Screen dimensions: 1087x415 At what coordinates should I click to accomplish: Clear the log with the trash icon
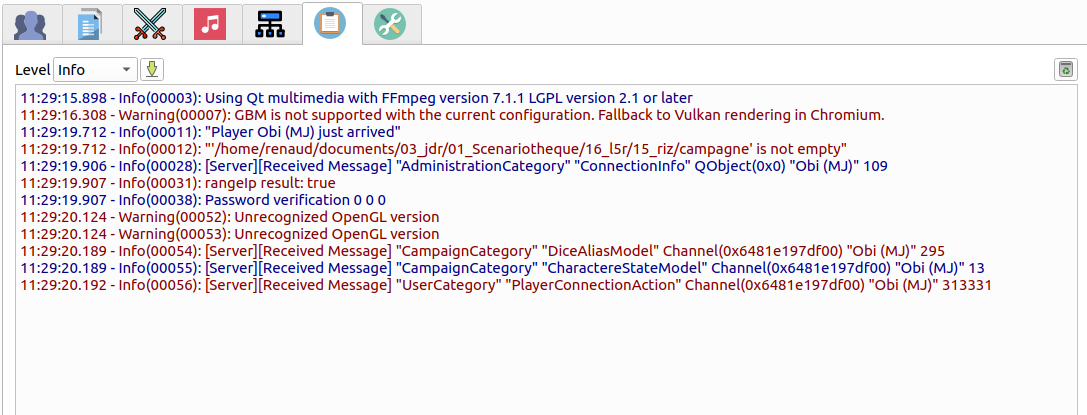[1066, 69]
